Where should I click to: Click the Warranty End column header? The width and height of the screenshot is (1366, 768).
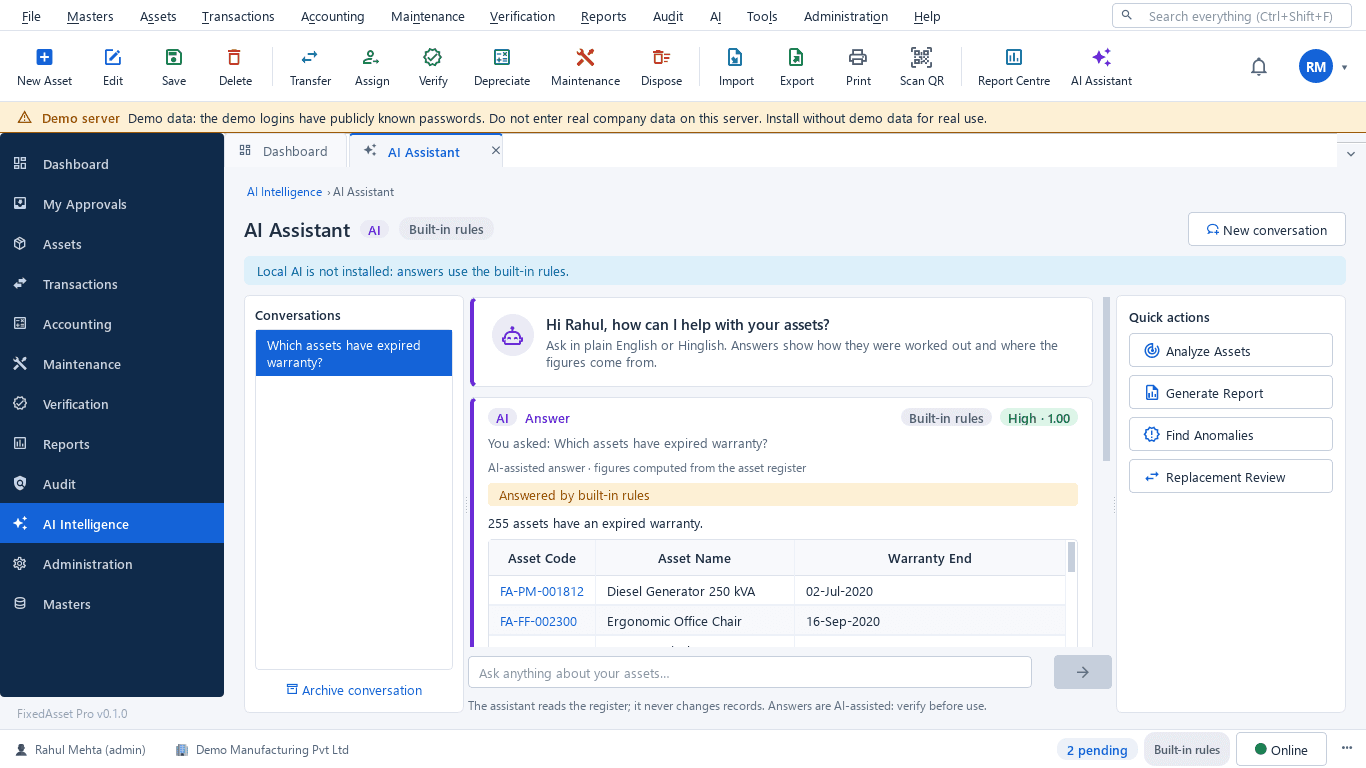coord(930,558)
